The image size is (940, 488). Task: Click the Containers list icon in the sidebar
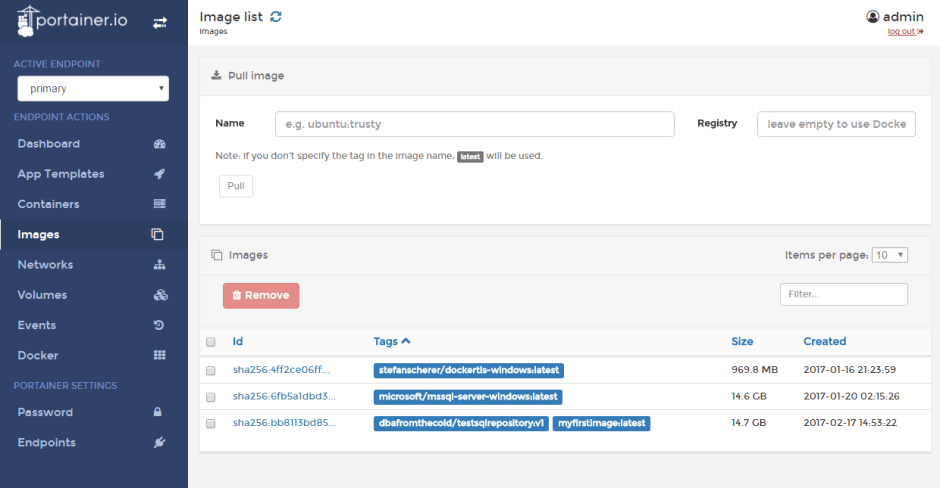point(159,204)
